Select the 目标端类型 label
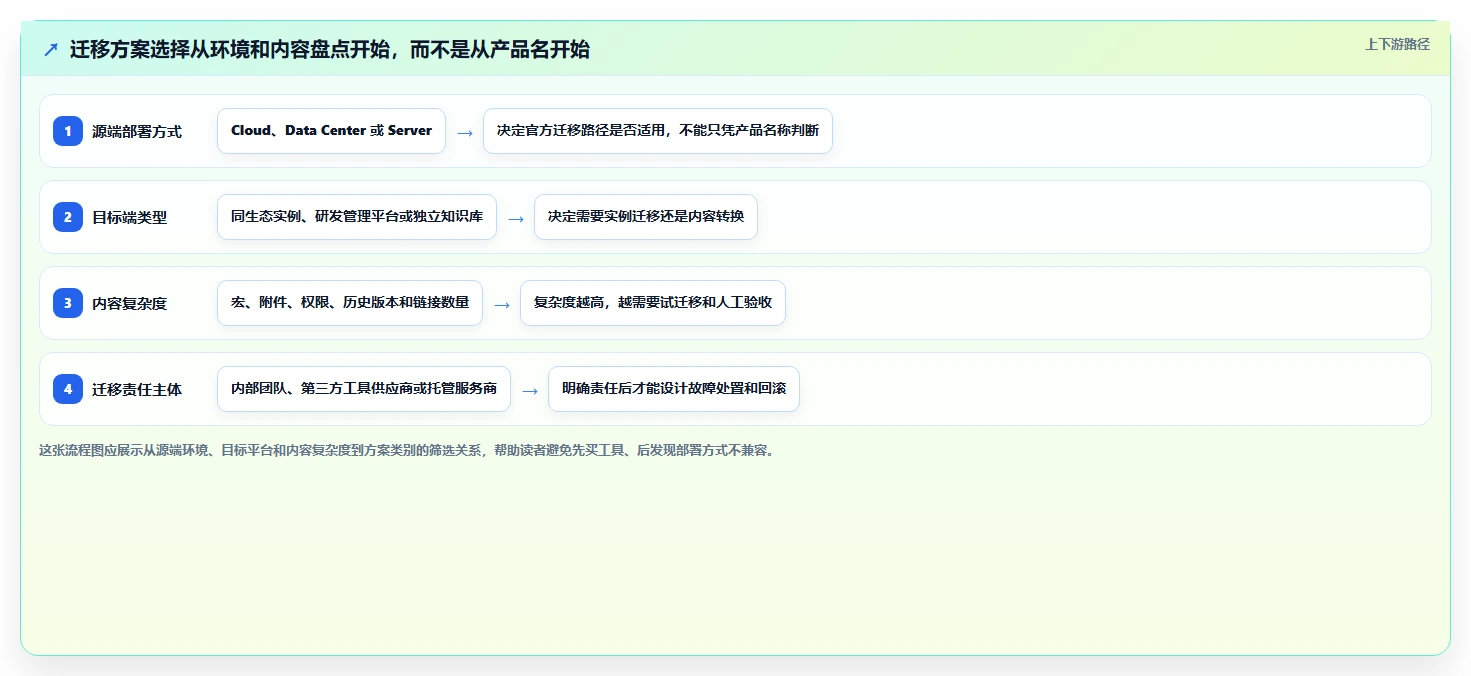Image resolution: width=1471 pixels, height=676 pixels. pos(130,217)
